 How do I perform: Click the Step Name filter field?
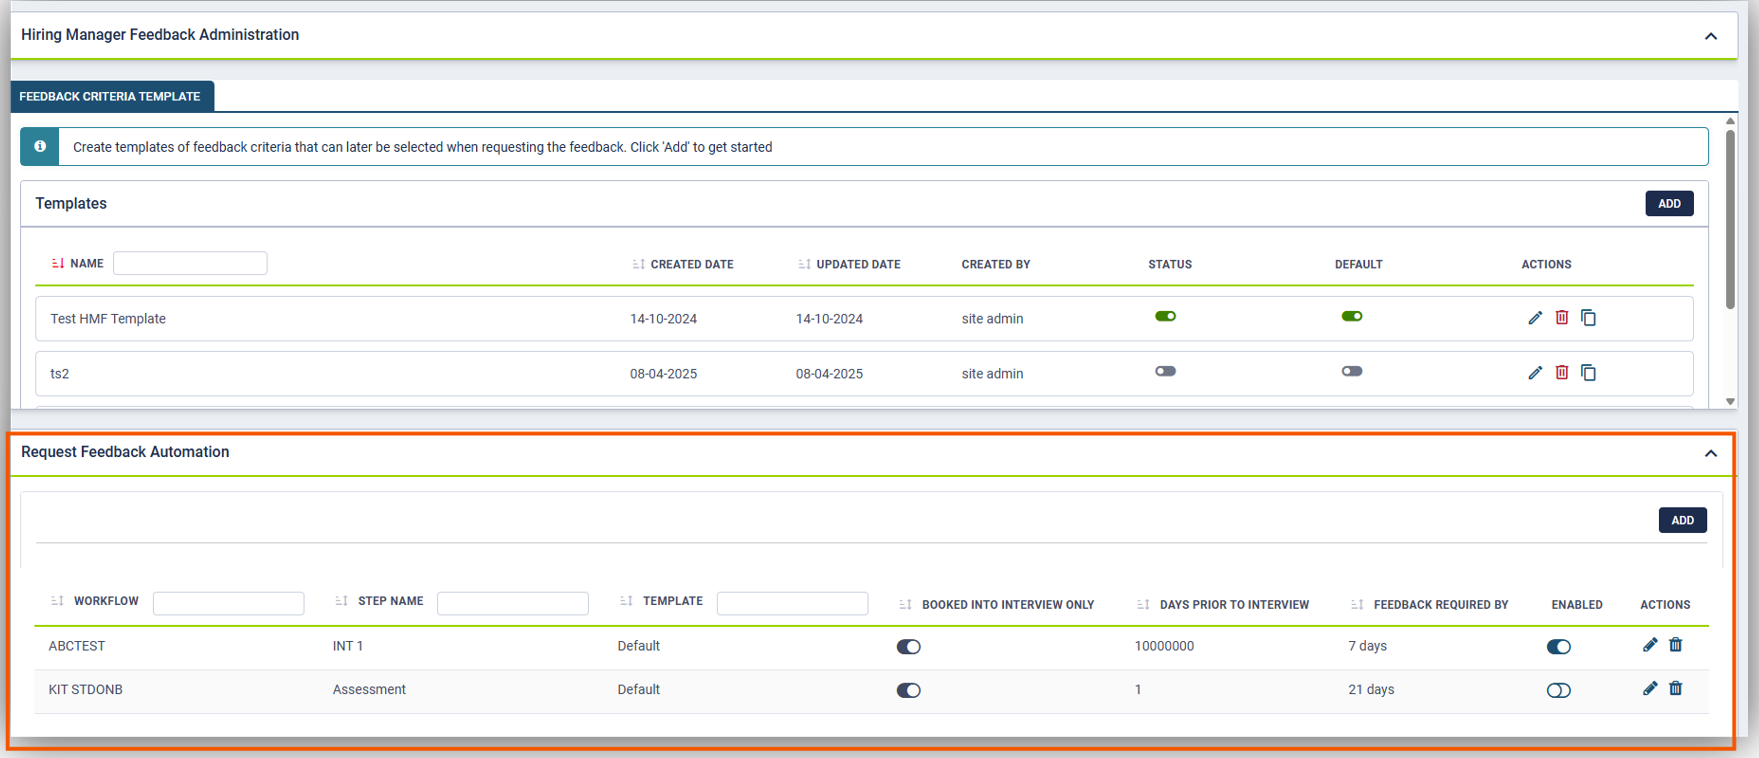tap(513, 603)
